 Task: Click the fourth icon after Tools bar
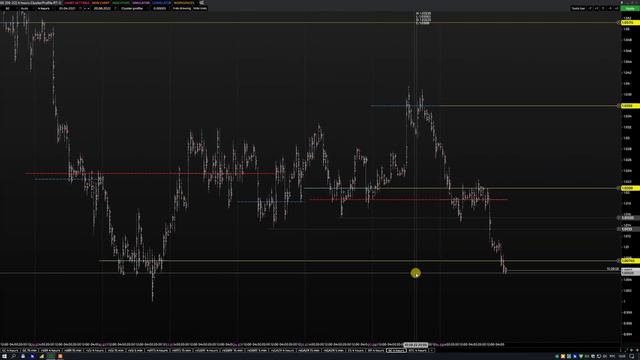point(610,8)
